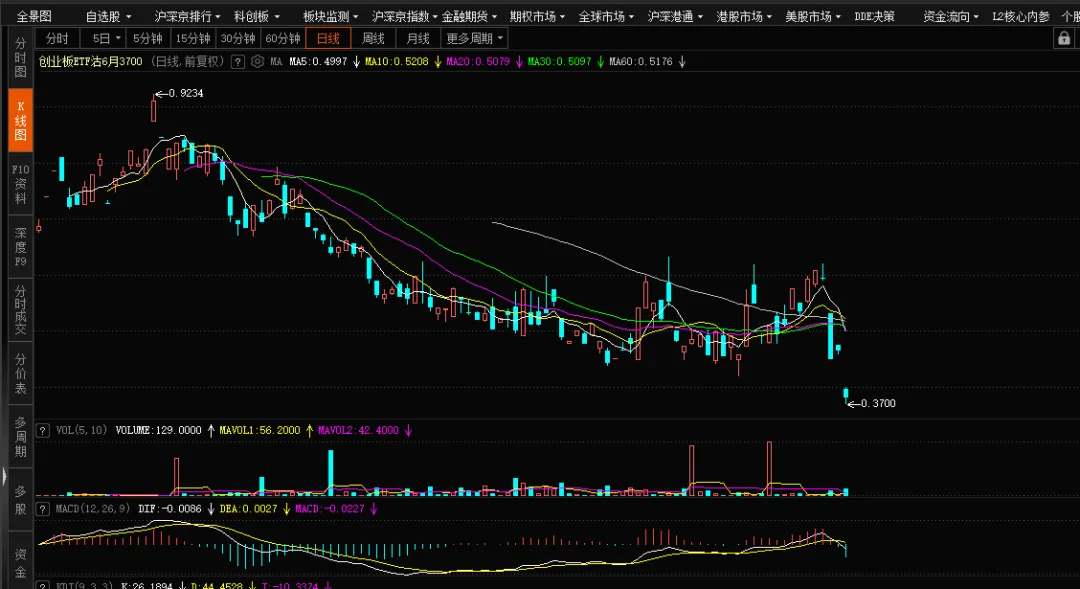Click the (日线,前复权) adjustment label

(x=189, y=62)
